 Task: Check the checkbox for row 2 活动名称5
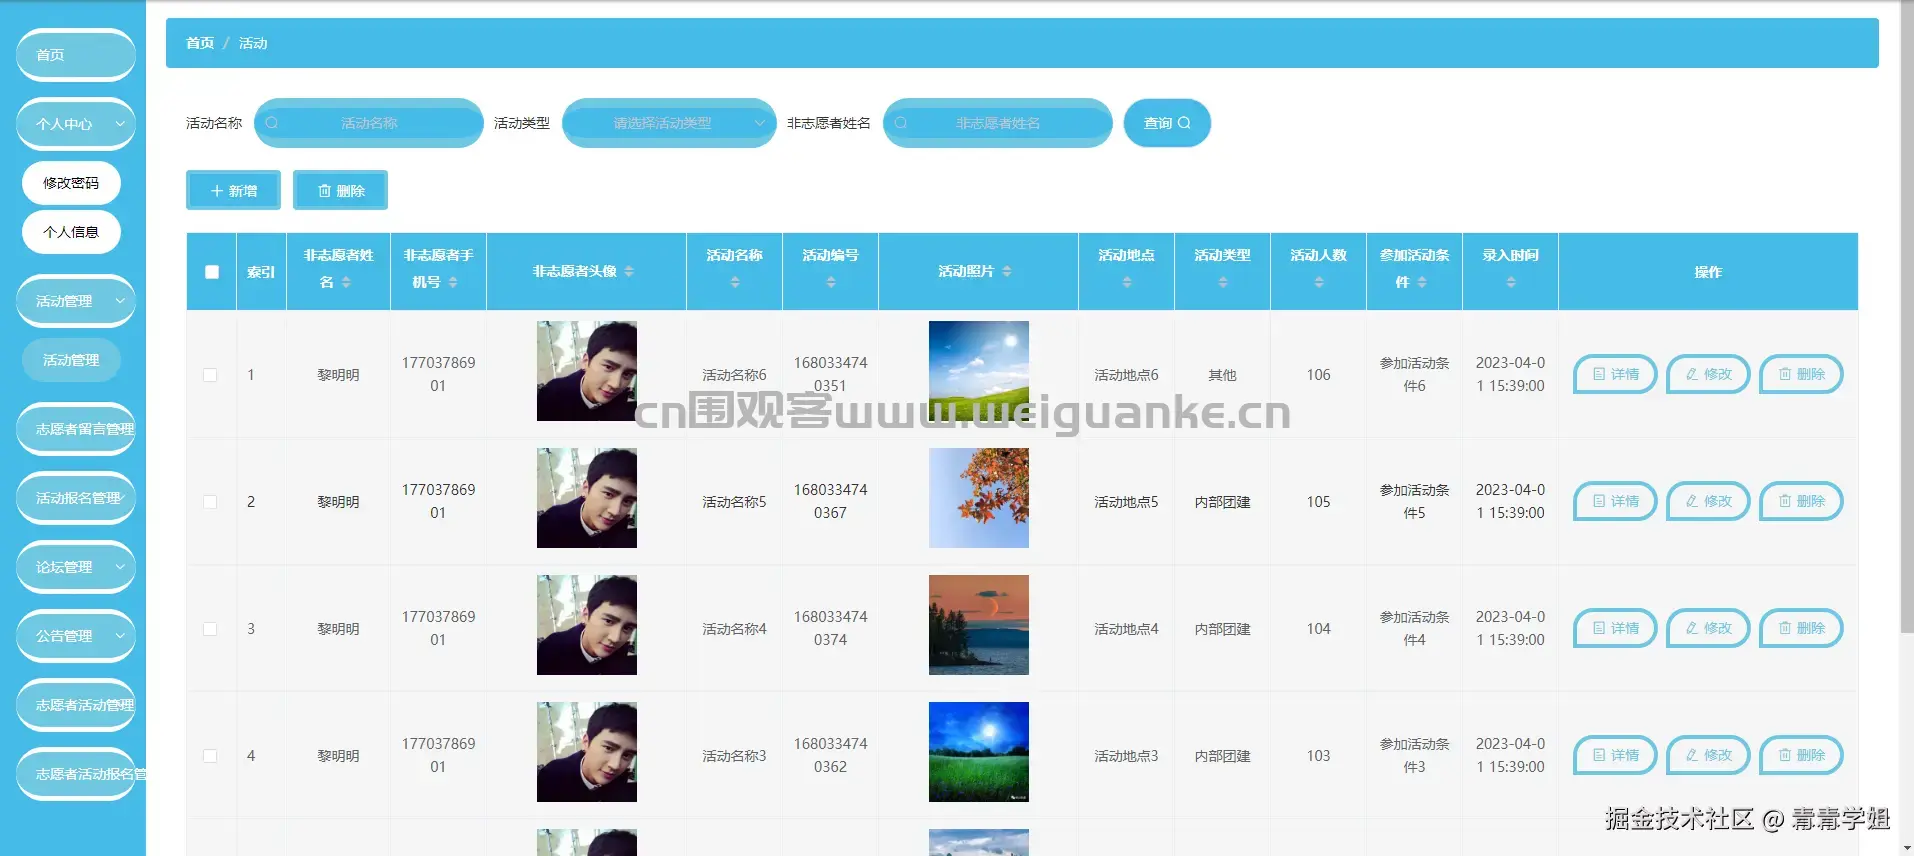tap(210, 502)
